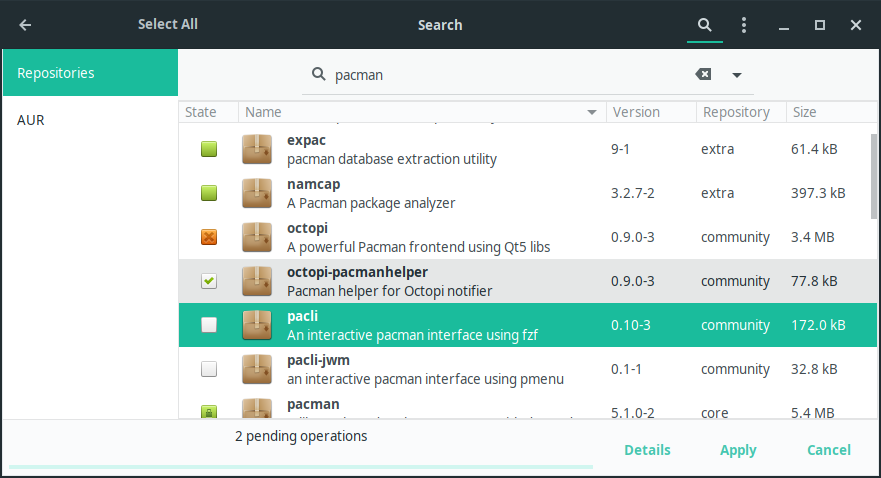881x478 pixels.
Task: Click the 77.8 kB size value
Action: point(814,281)
